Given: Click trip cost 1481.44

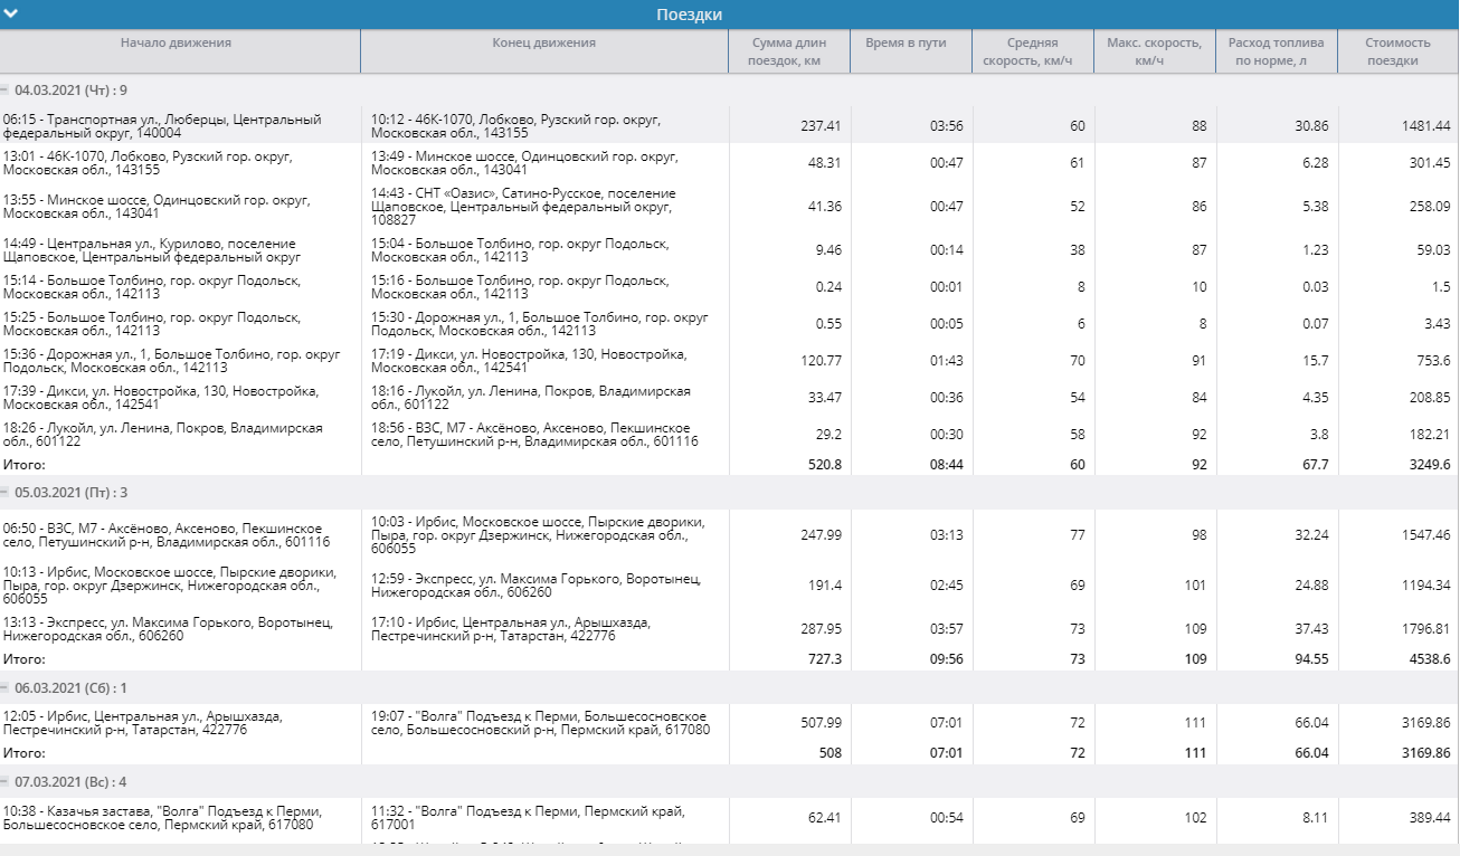Looking at the screenshot, I should pyautogui.click(x=1426, y=126).
